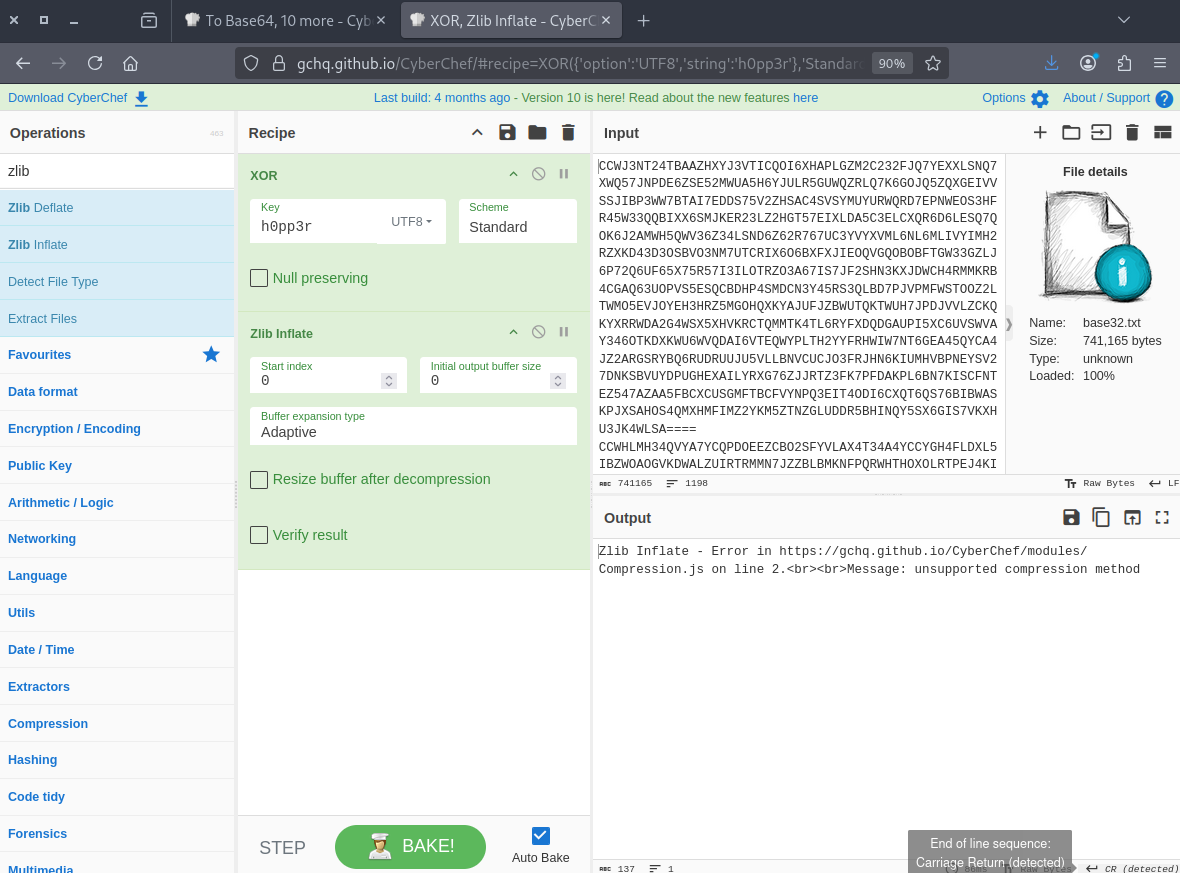Viewport: 1180px width, 873px height.
Task: Save the current recipe
Action: coord(507,133)
